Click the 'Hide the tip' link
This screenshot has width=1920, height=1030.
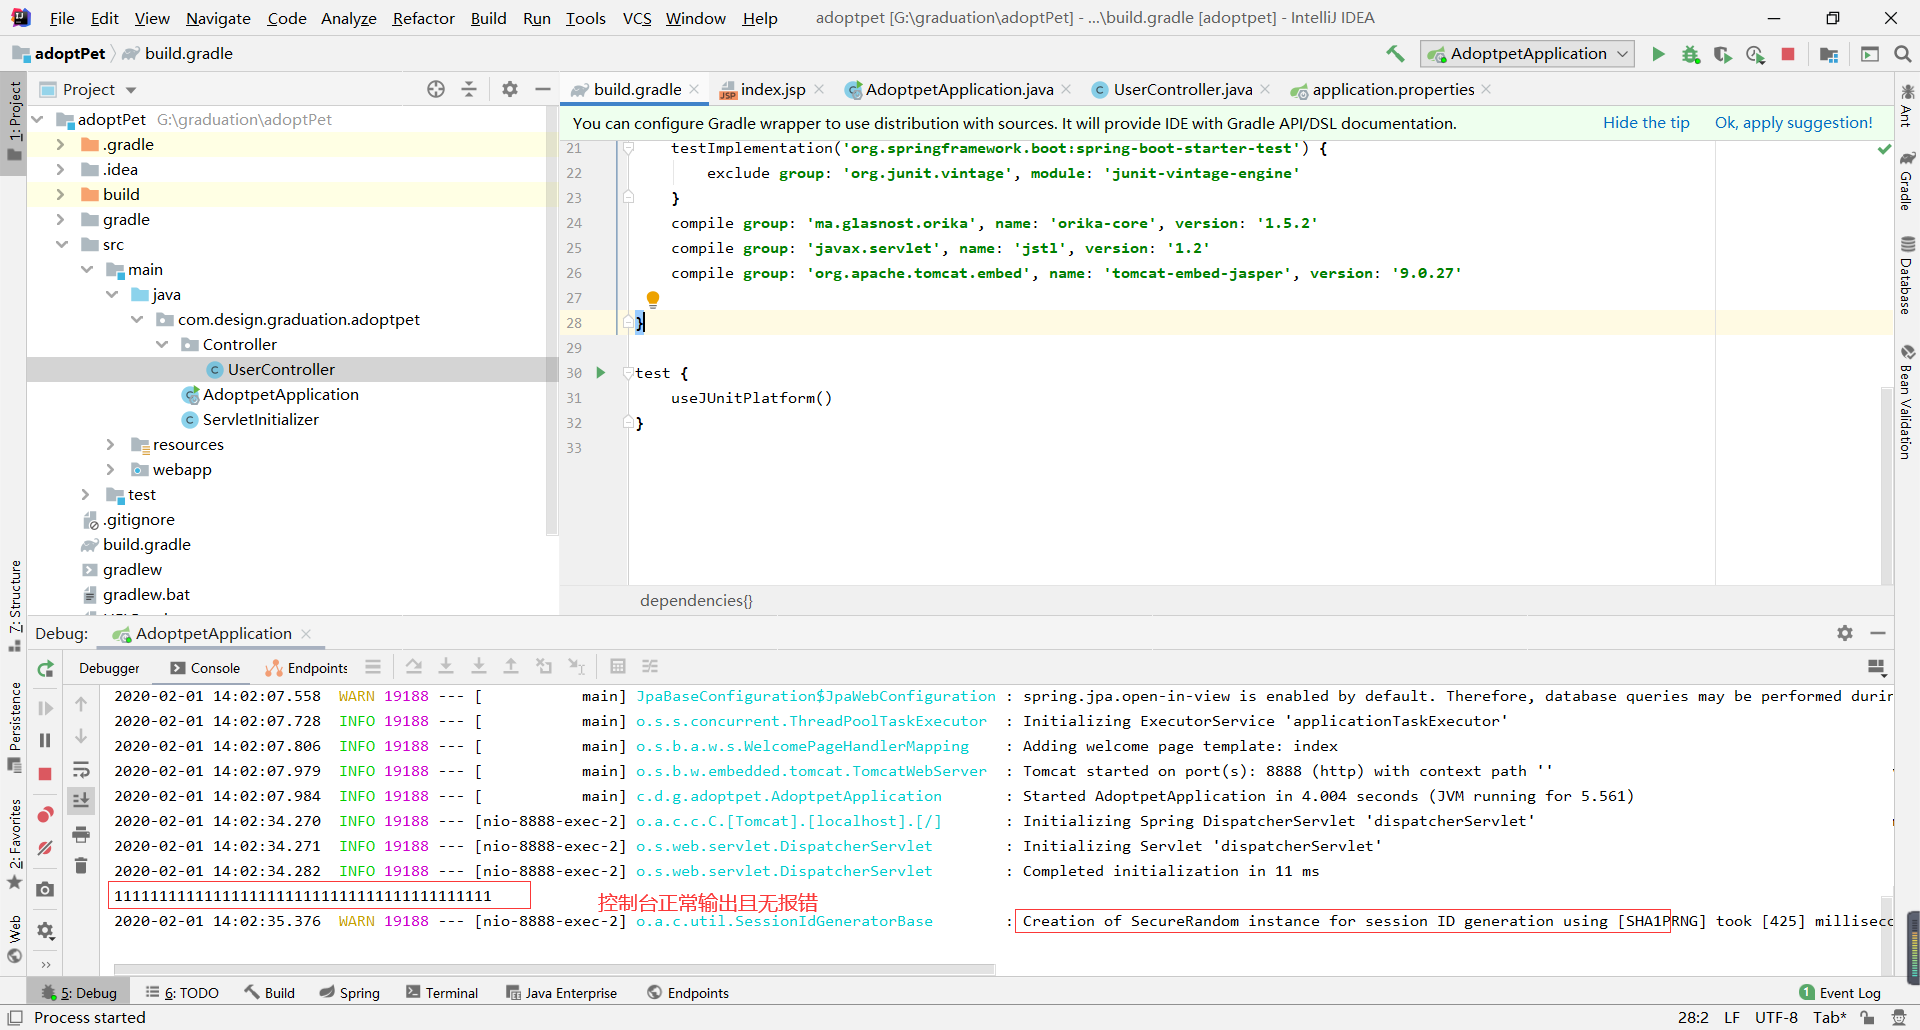(x=1646, y=122)
